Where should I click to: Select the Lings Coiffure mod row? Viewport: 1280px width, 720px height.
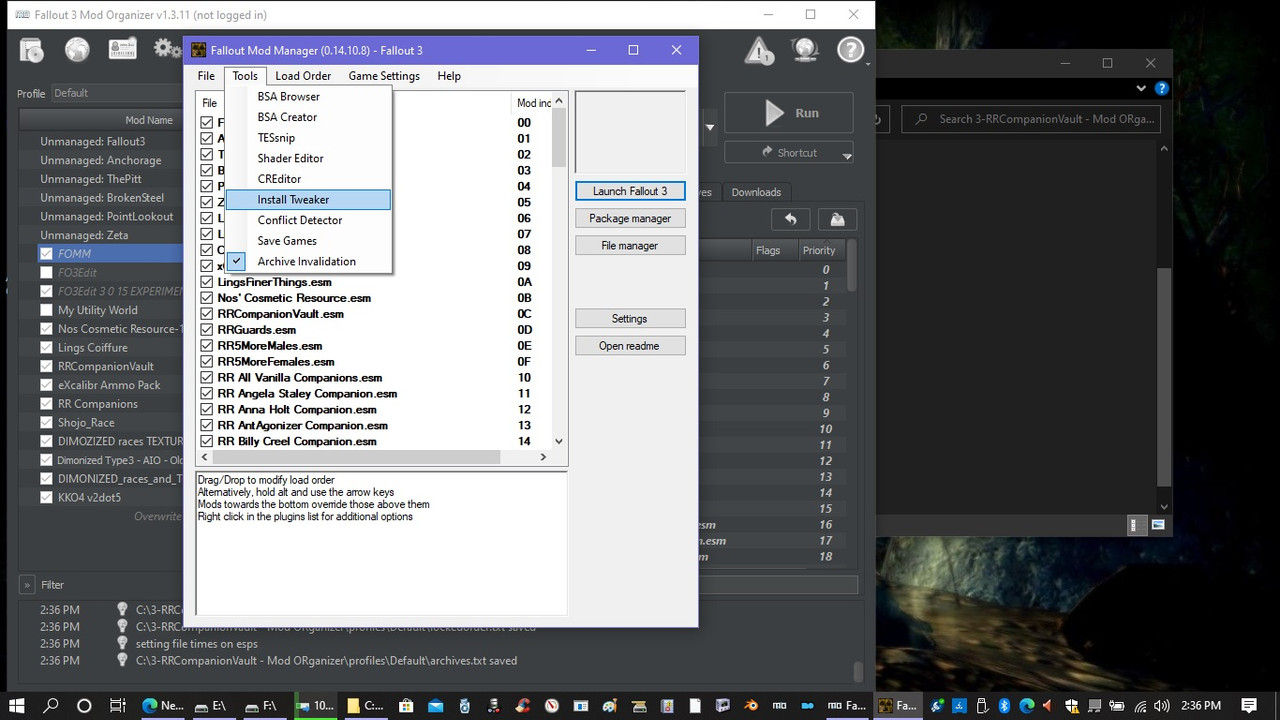click(102, 347)
